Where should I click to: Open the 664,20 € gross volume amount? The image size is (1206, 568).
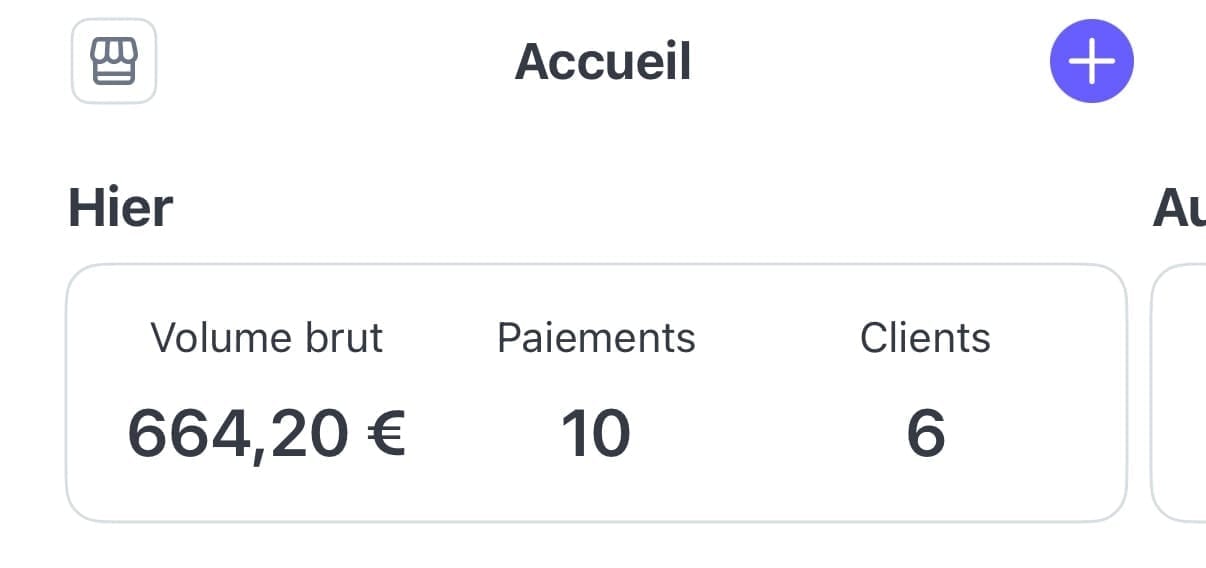click(x=267, y=434)
